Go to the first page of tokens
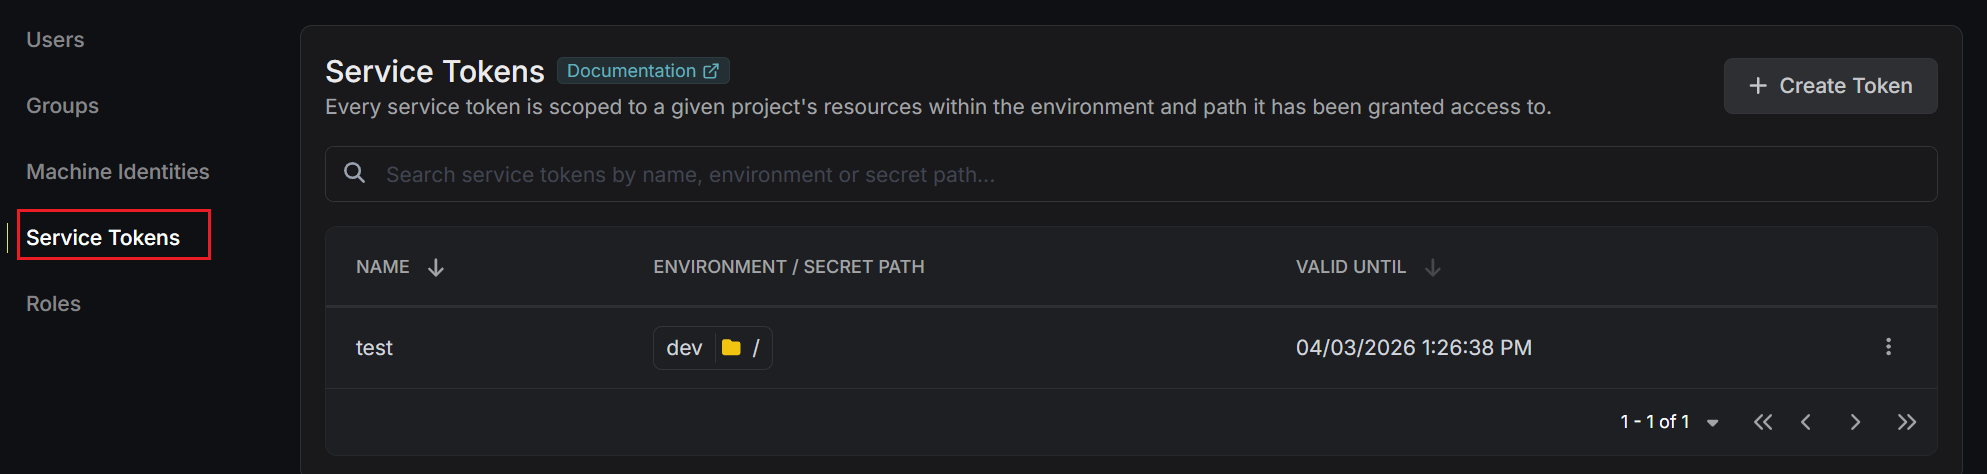 pos(1762,422)
